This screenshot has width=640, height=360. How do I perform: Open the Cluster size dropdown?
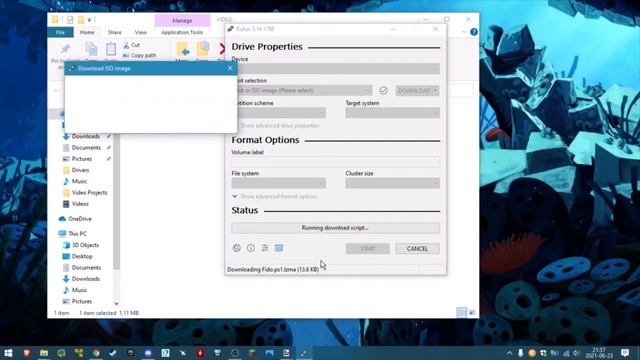(x=393, y=183)
